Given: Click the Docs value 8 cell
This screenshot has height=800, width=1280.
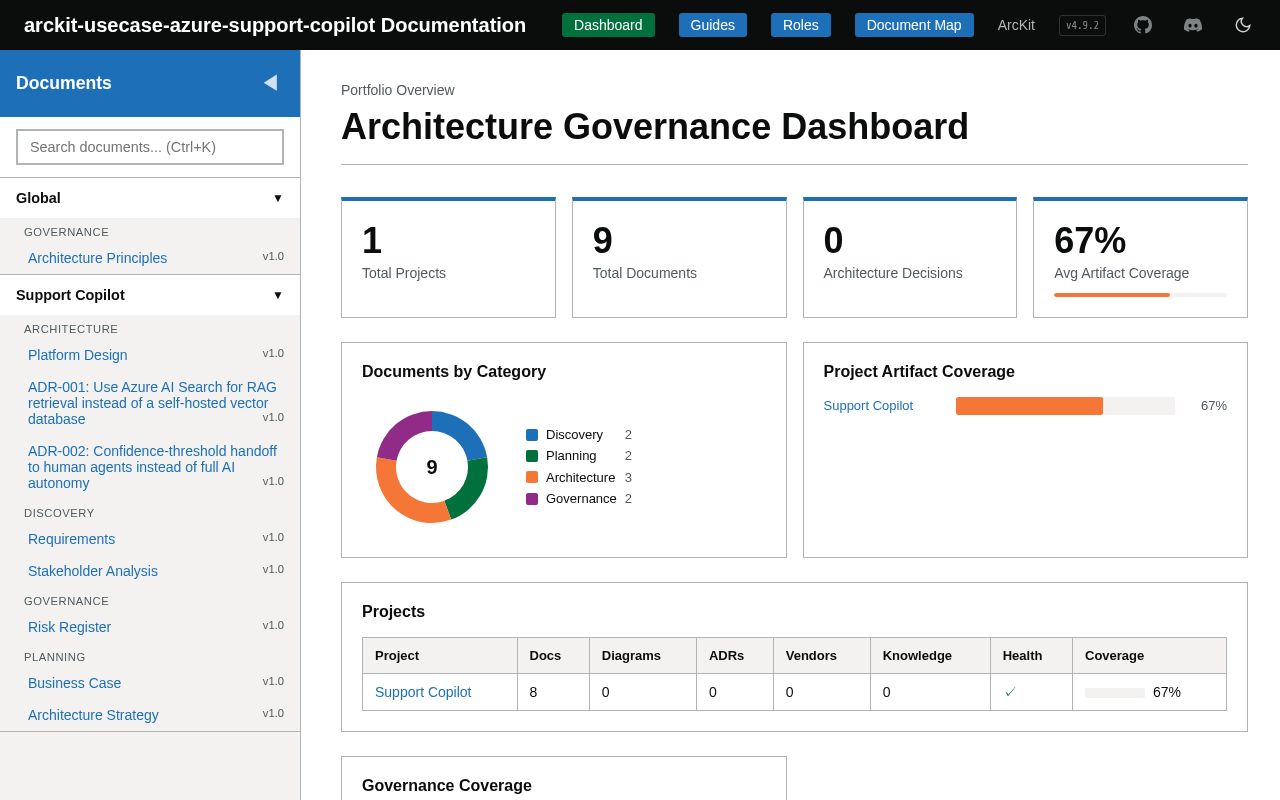Looking at the screenshot, I should pos(553,692).
